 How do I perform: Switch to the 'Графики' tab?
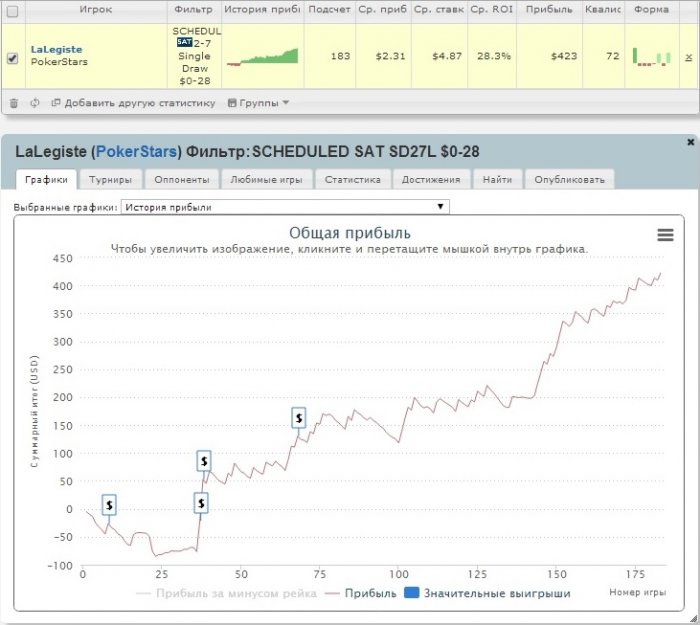[46, 179]
